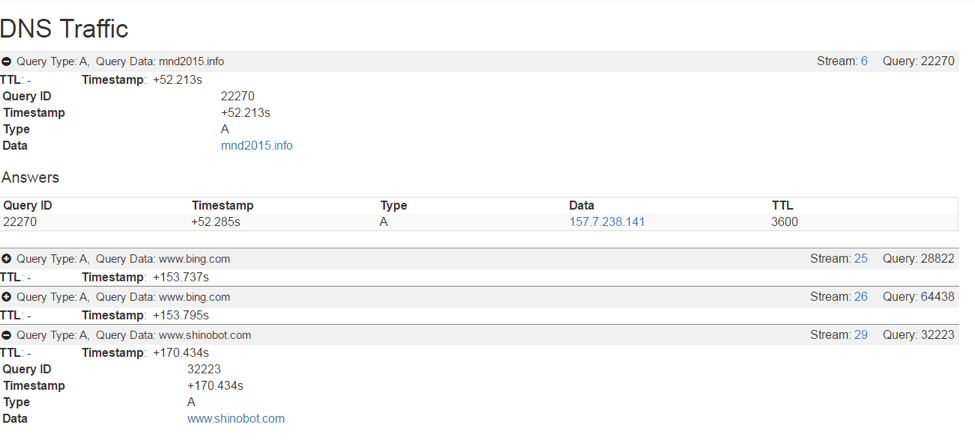975x440 pixels.
Task: Click the Query: 28822 label
Action: click(918, 259)
